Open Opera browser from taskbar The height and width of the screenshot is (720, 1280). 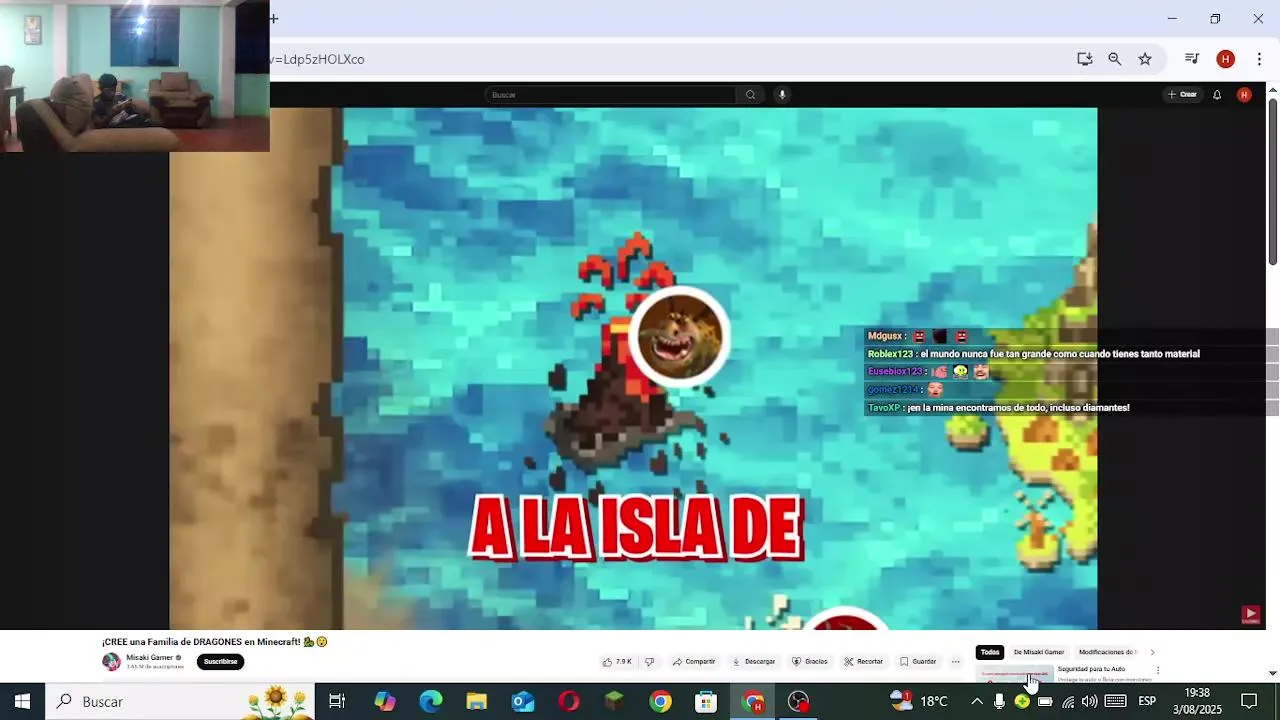(x=569, y=701)
